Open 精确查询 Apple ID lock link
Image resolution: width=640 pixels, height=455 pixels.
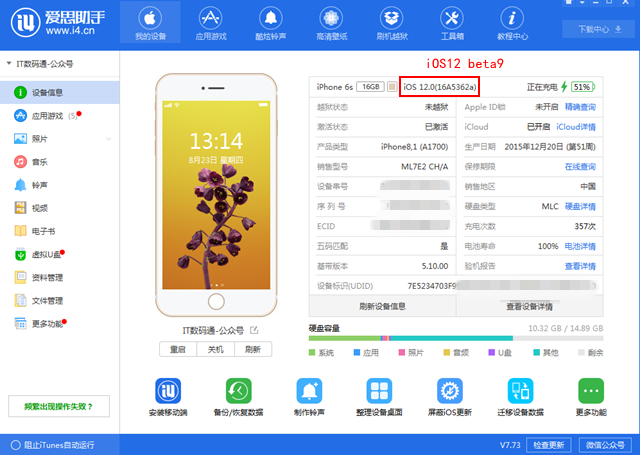click(580, 107)
